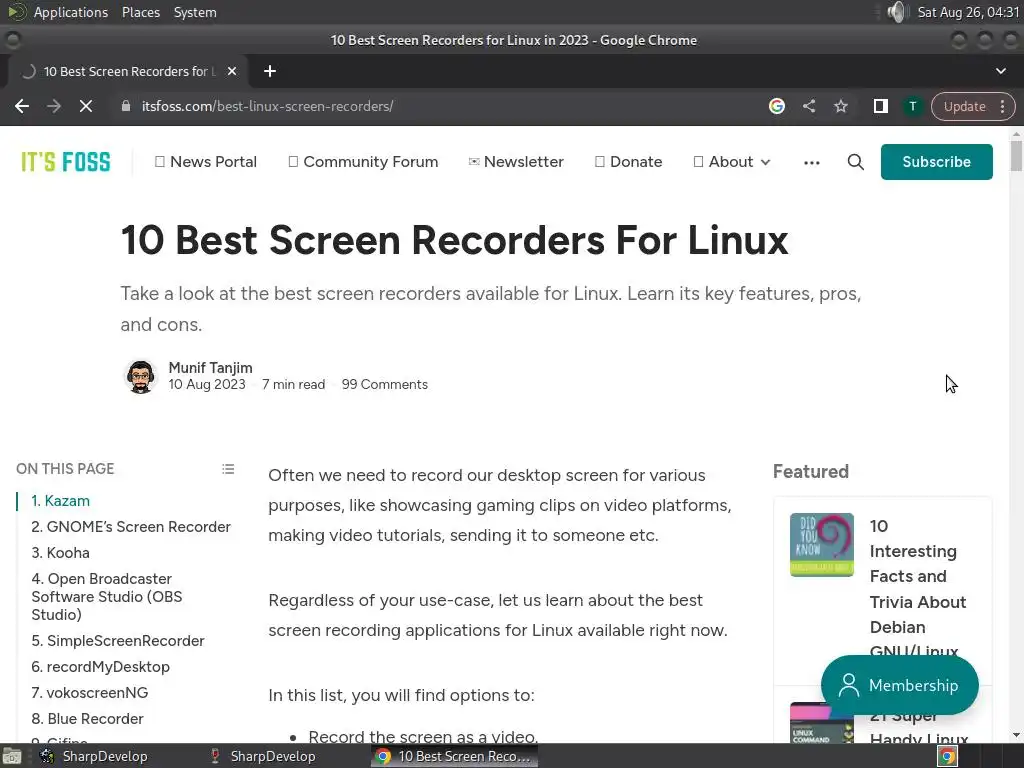Jump to 7. vokoscreenNG section
This screenshot has width=1024, height=768.
90,693
